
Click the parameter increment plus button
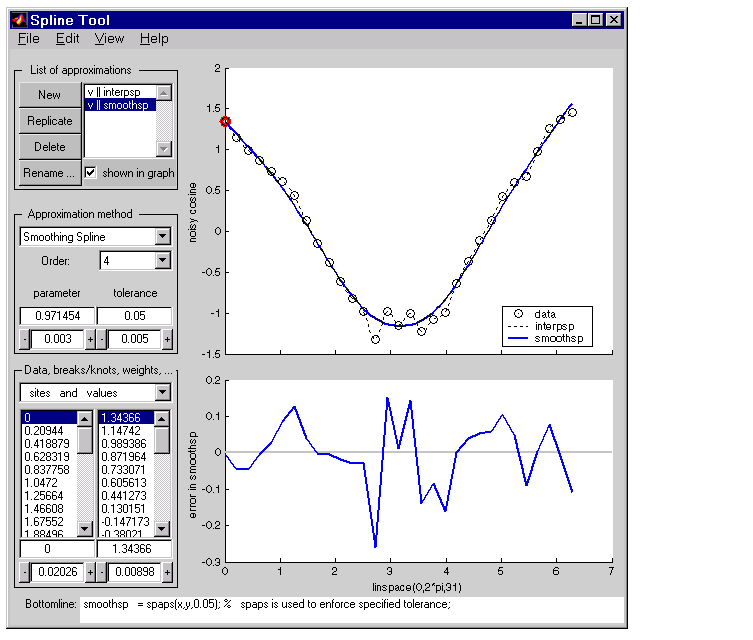click(x=90, y=340)
